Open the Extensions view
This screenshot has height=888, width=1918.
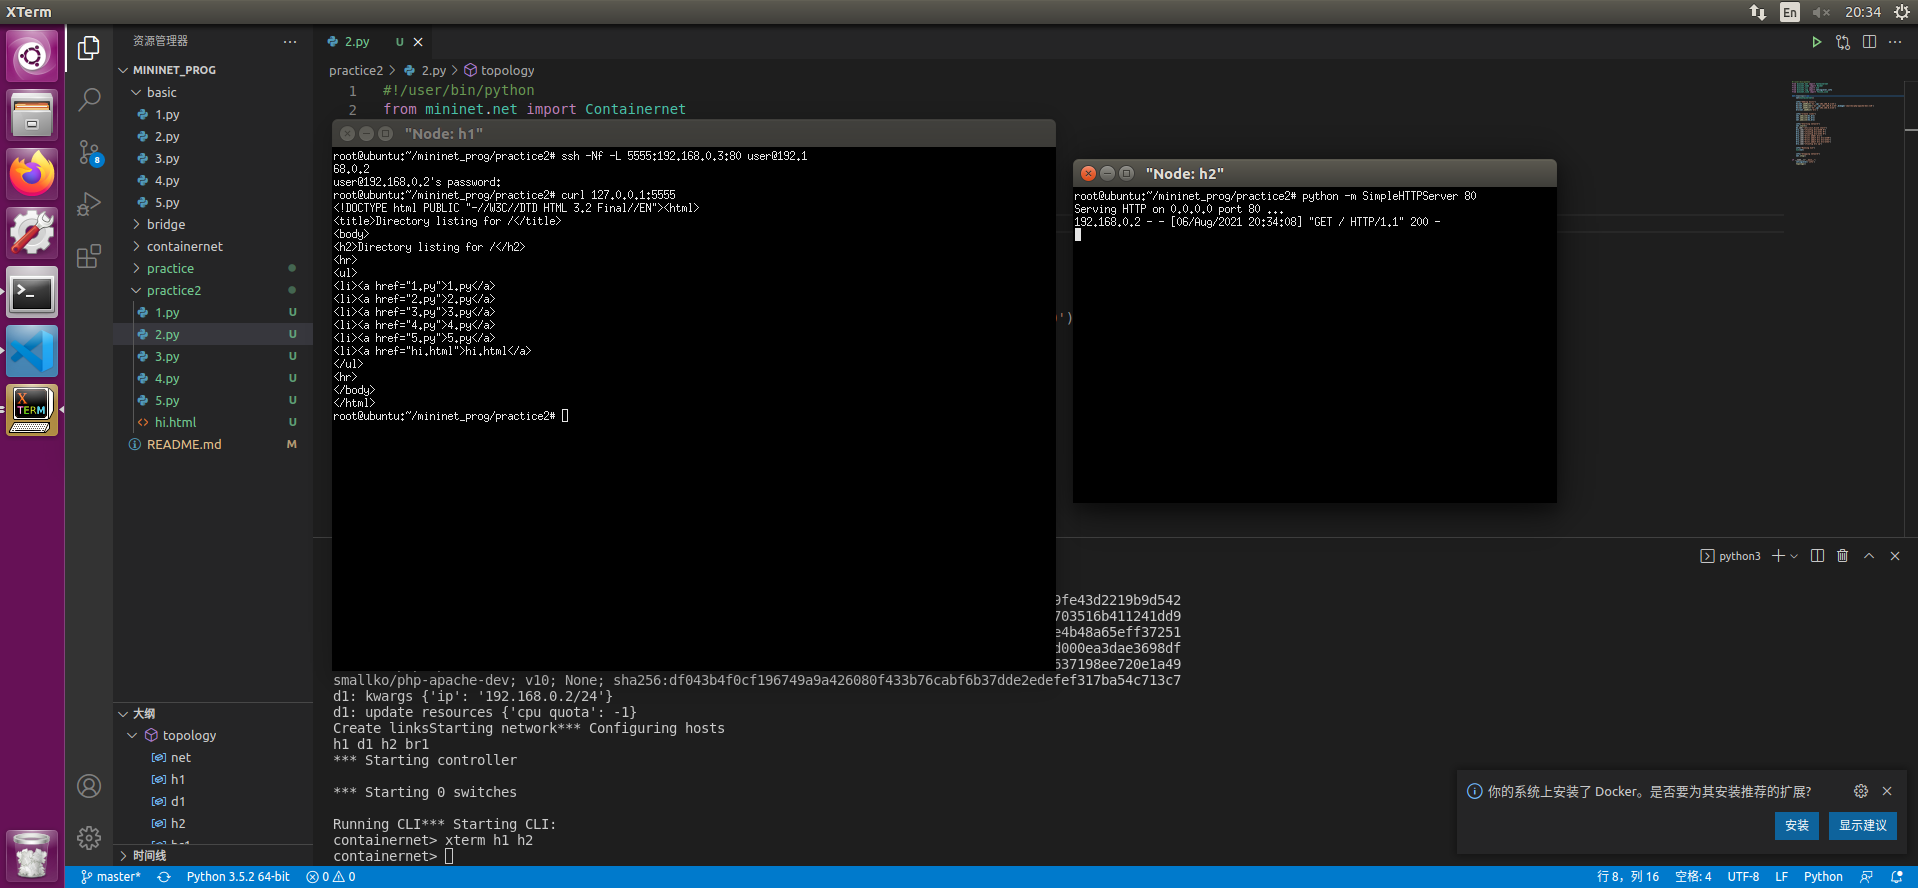pos(89,256)
